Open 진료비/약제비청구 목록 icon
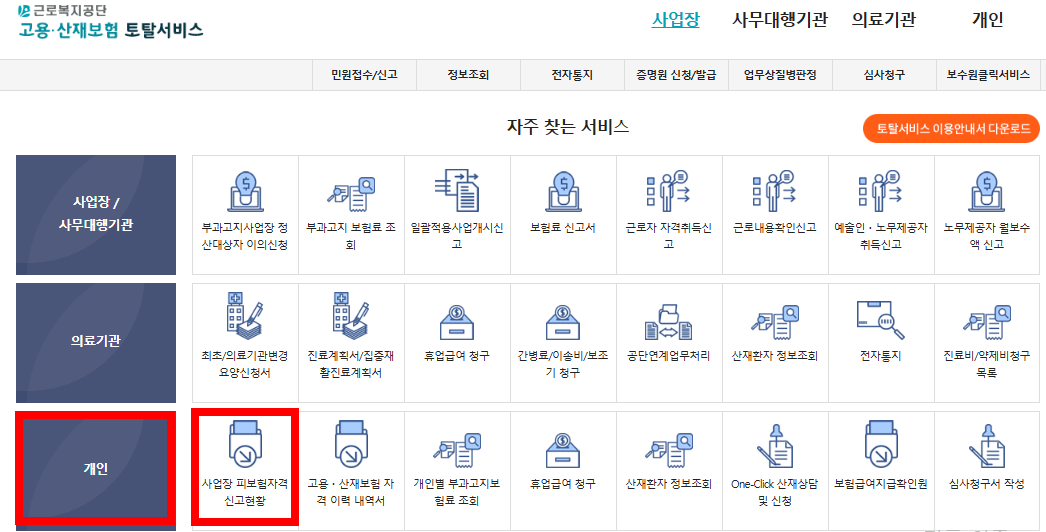Screen dimensions: 1046x532 pos(987,322)
